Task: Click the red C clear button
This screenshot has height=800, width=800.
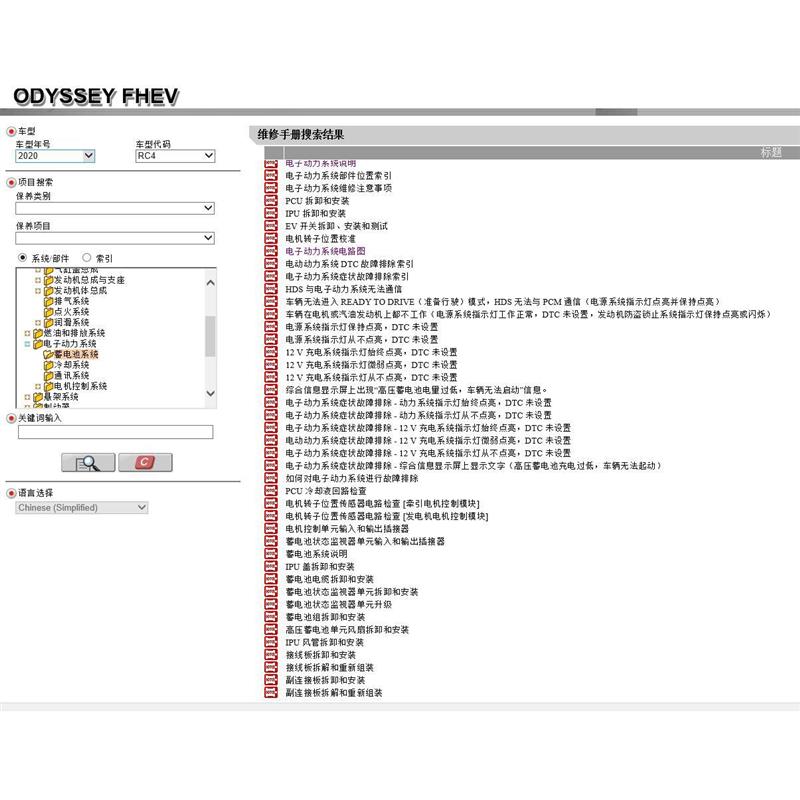Action: (145, 462)
